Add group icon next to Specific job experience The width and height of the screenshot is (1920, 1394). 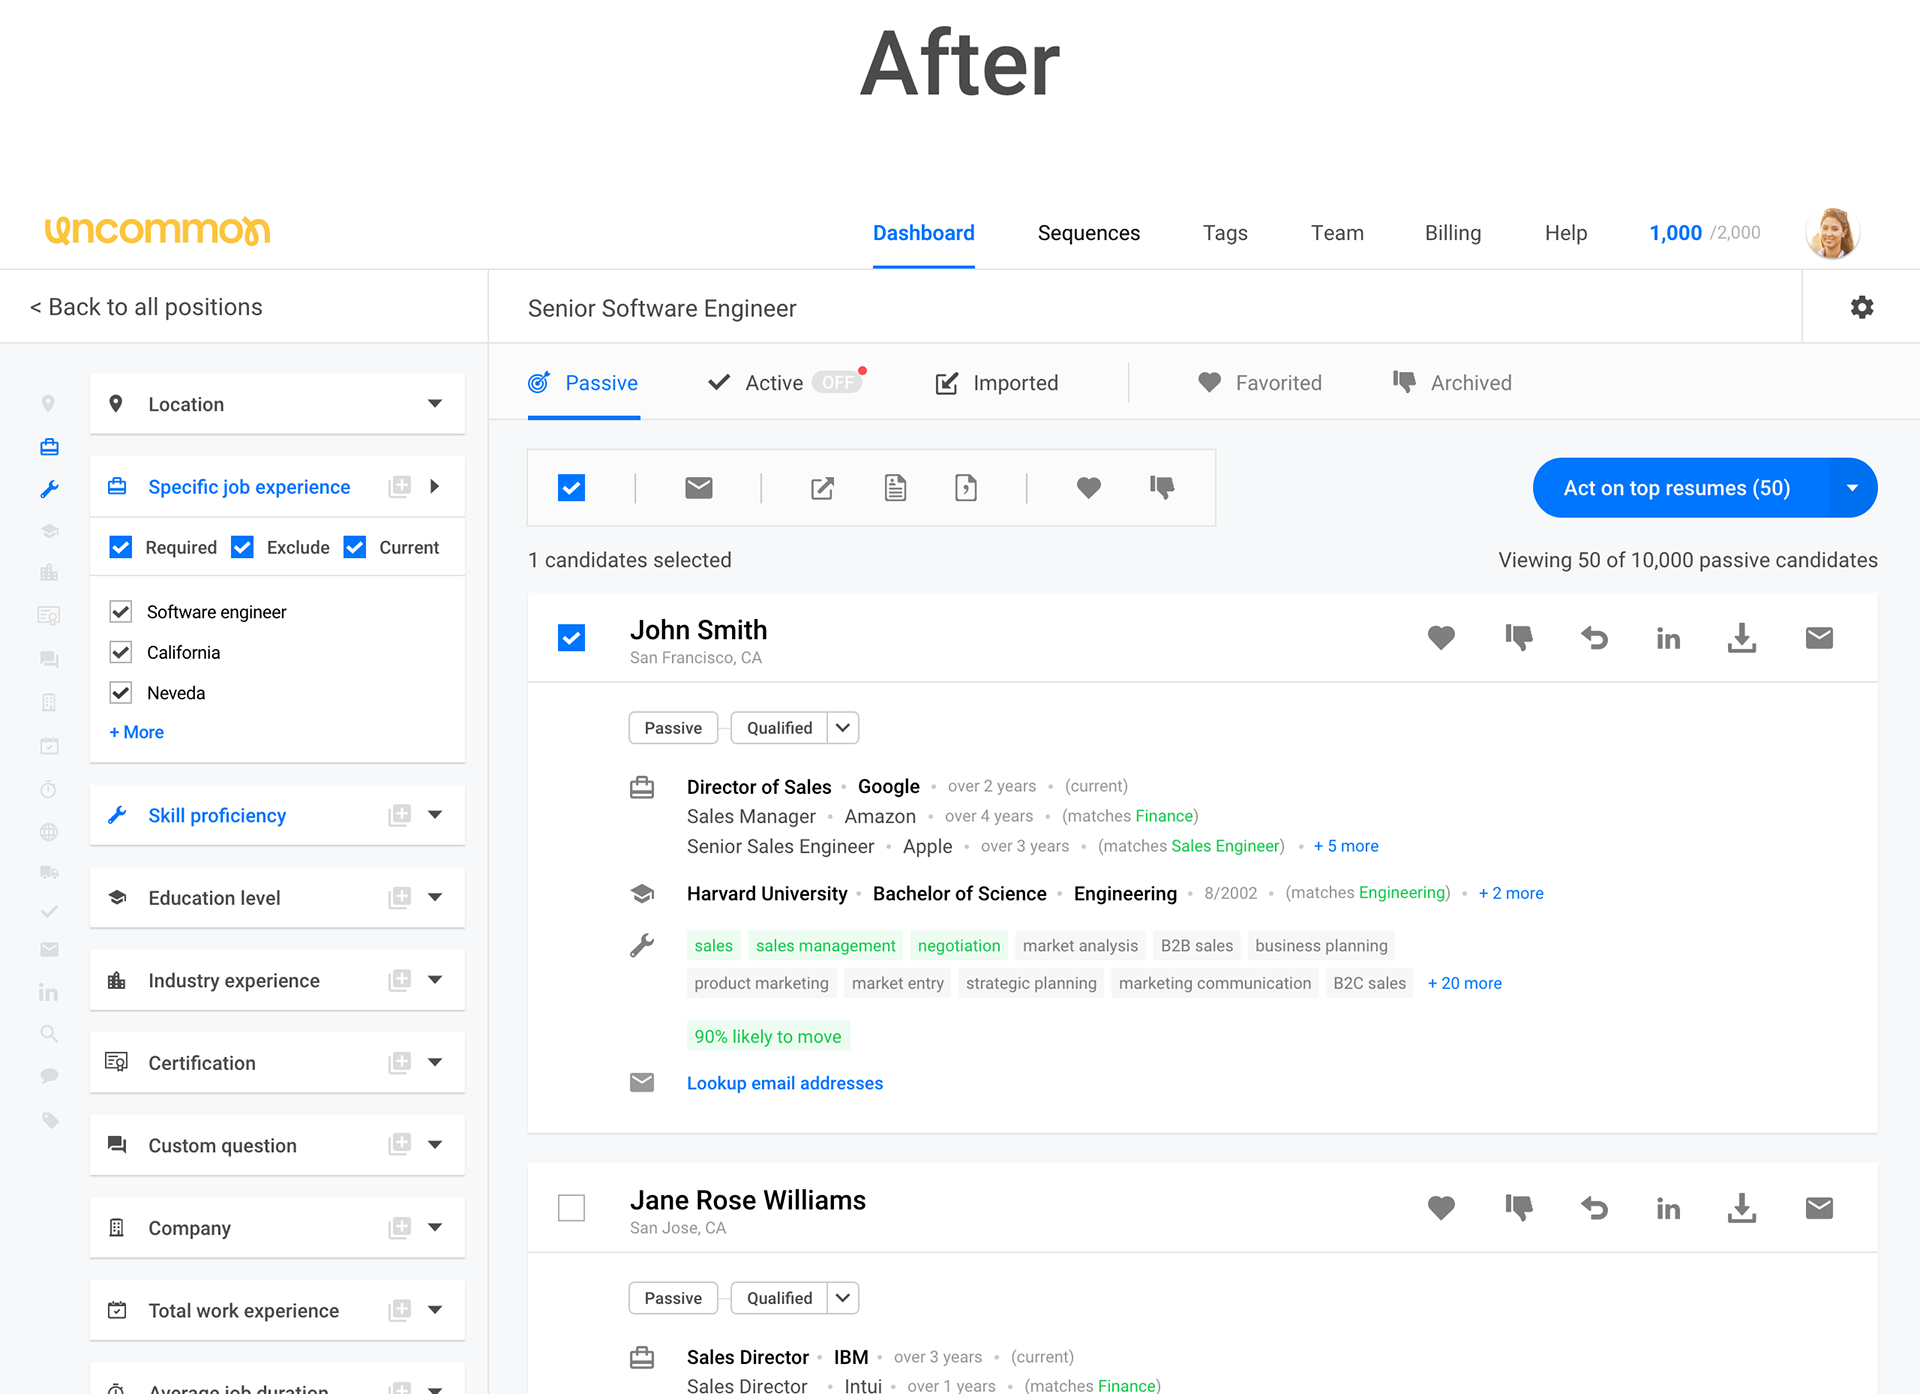point(400,486)
